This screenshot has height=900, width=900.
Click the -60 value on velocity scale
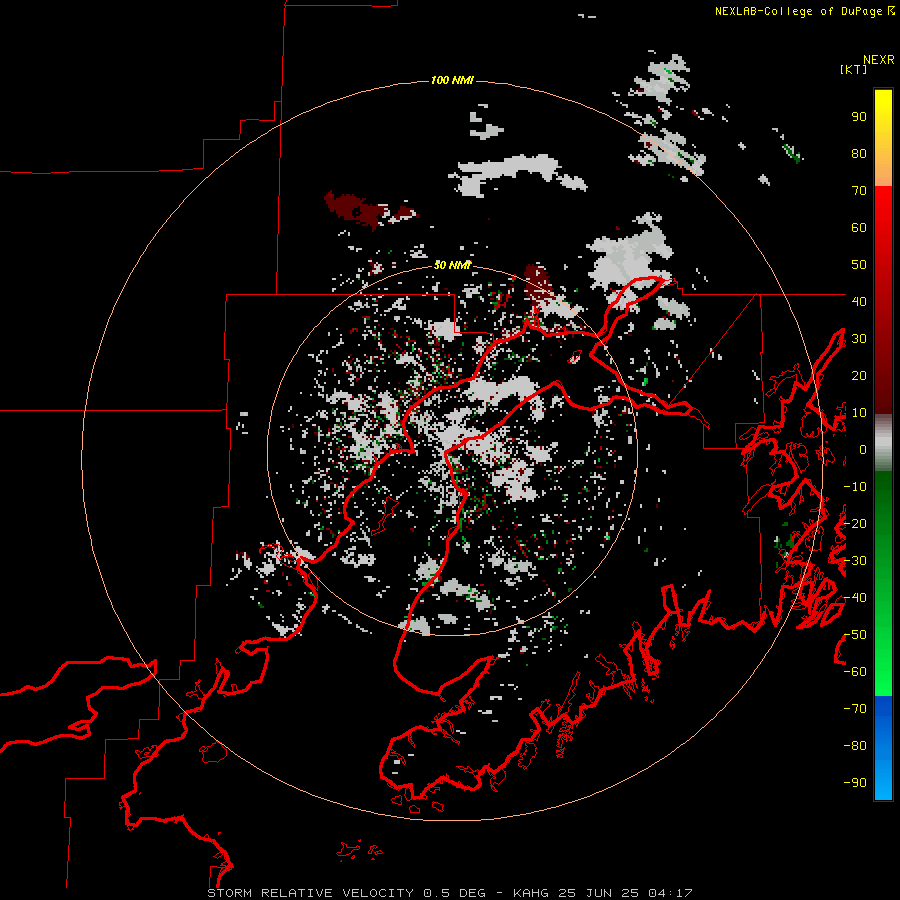pos(855,672)
